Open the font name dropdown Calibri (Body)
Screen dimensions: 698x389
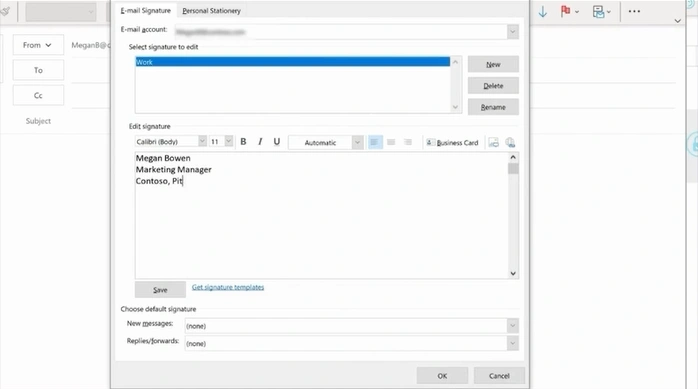tap(202, 141)
